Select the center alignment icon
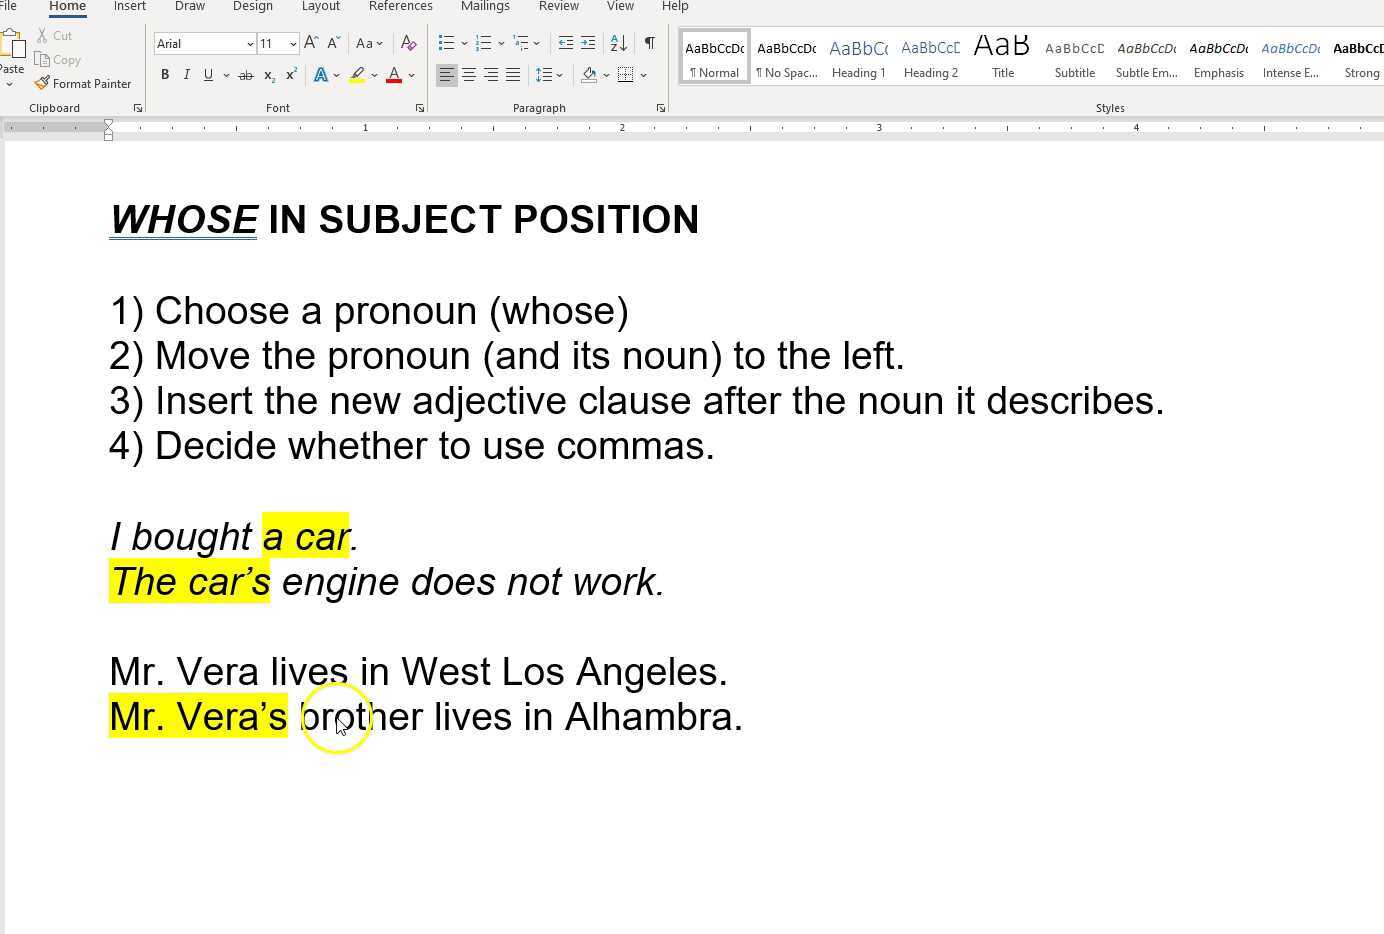The image size is (1384, 934). pos(468,74)
